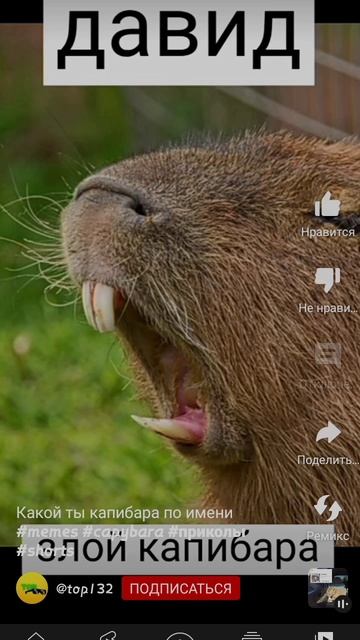The width and height of the screenshot is (360, 640).
Task: Tap the thumbs-up Like icon
Action: coord(327,205)
